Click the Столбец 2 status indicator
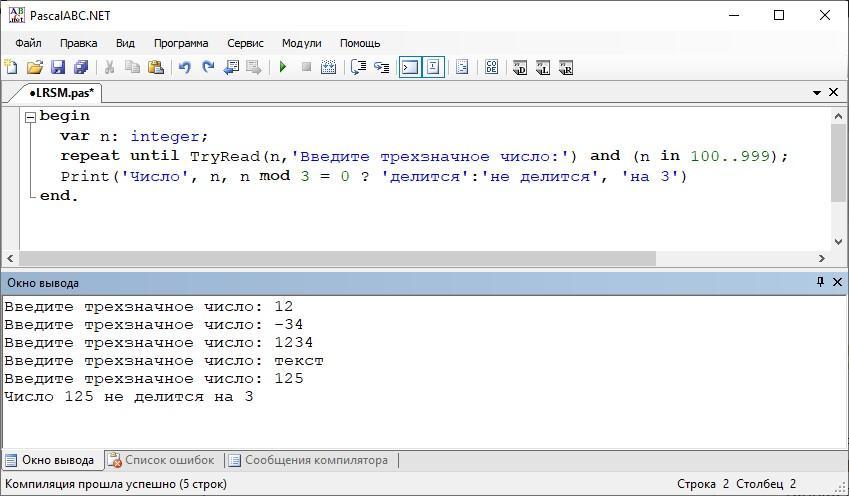 pos(766,484)
